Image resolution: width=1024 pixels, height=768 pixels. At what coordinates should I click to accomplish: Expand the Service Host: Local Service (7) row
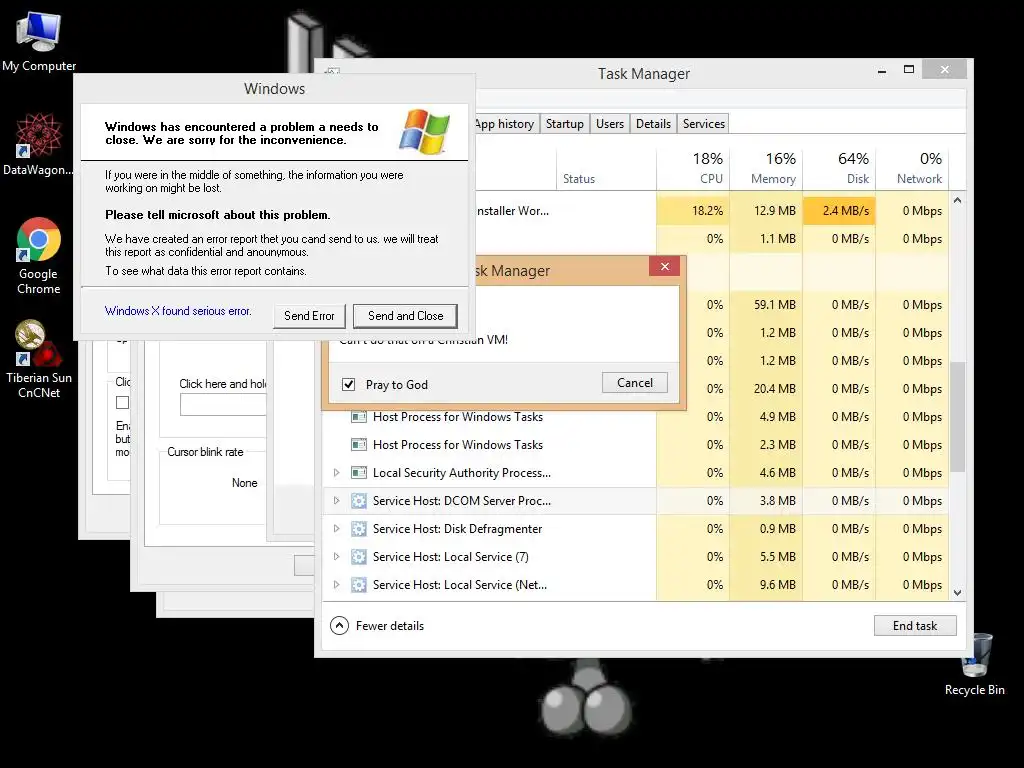coord(336,557)
